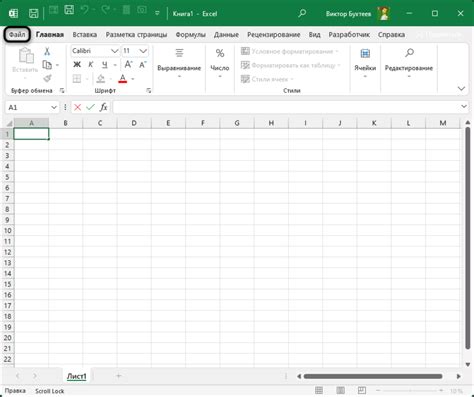Open the A1 name box dropdown
Image resolution: width=474 pixels, height=397 pixels.
(54, 107)
